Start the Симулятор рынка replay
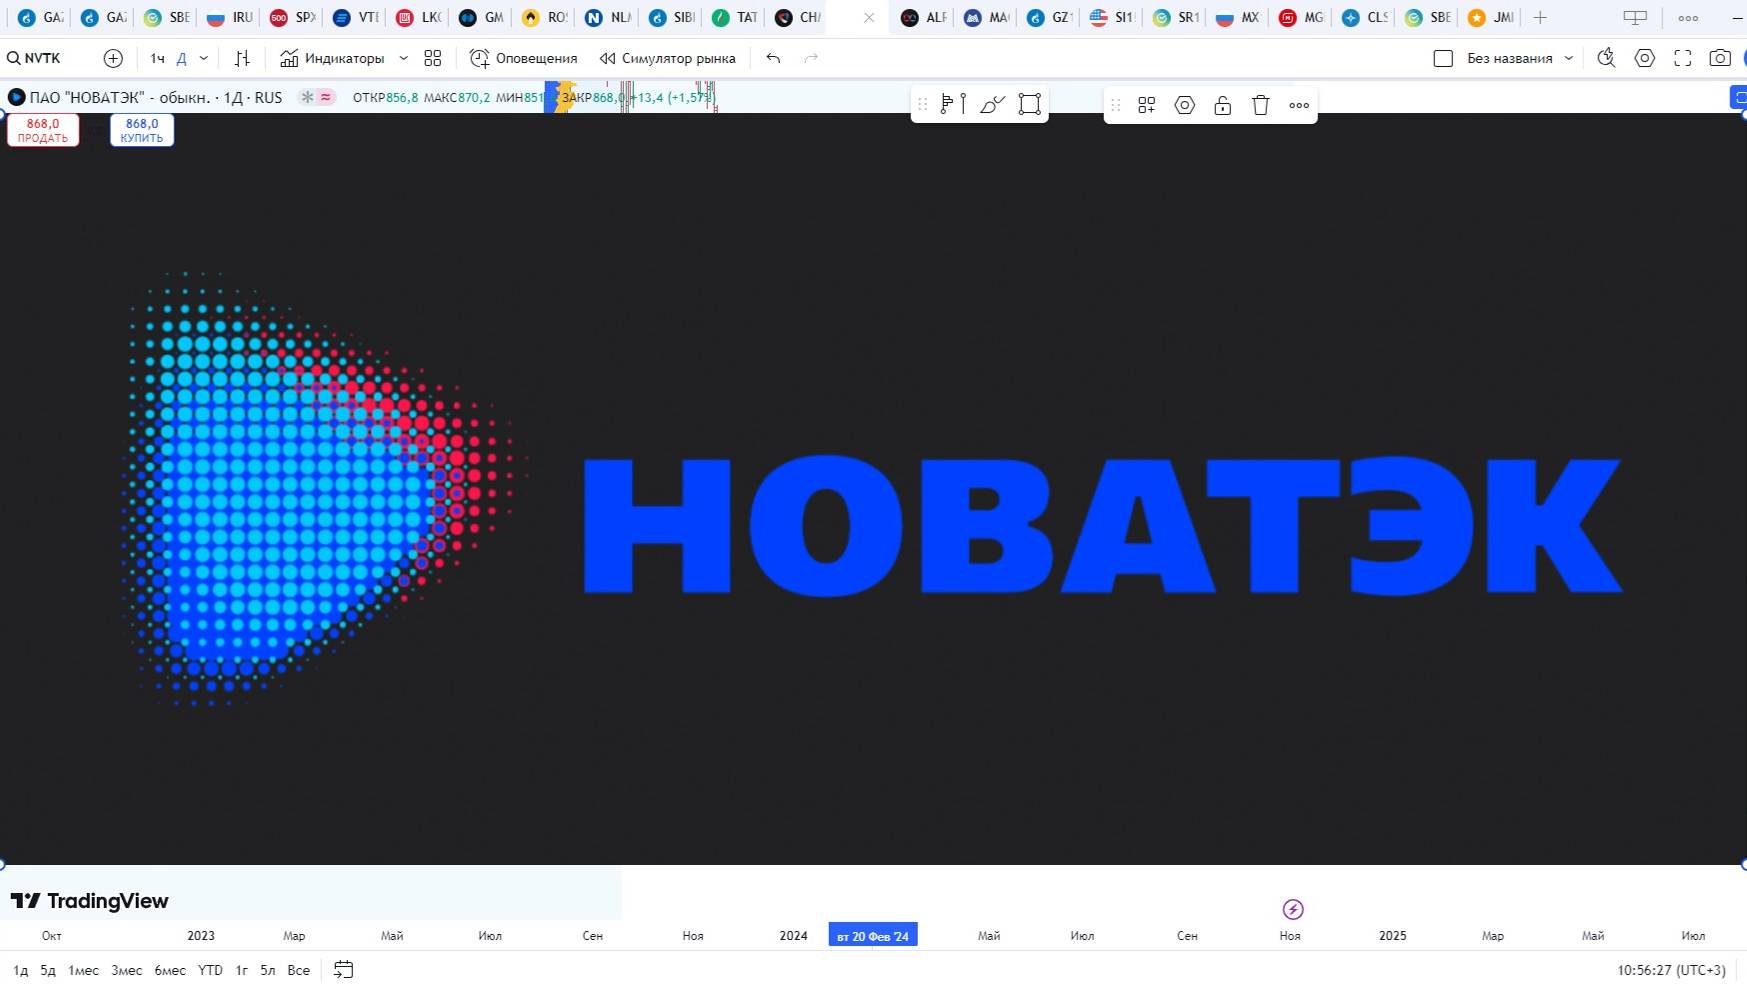The image size is (1747, 984). pos(668,58)
